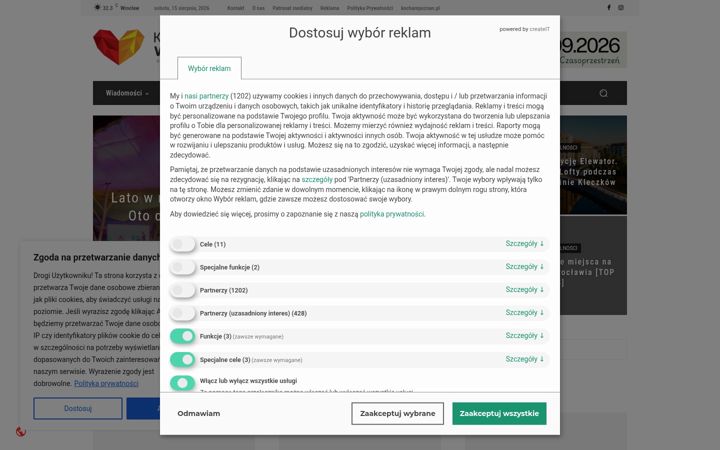The image size is (720, 450).
Task: Click the red cookie settings icon bottom-left
Action: (x=21, y=432)
